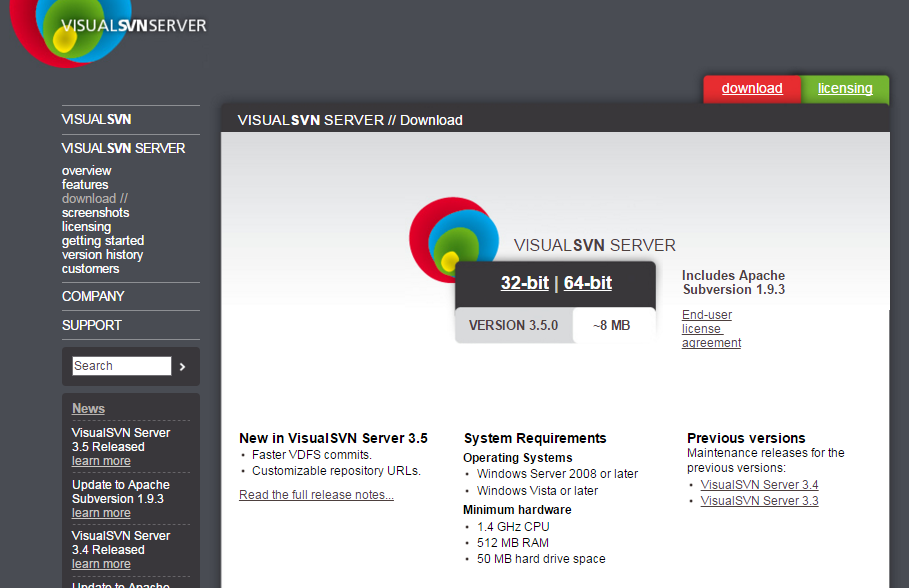The height and width of the screenshot is (588, 909).
Task: Open the red download tab
Action: (752, 88)
